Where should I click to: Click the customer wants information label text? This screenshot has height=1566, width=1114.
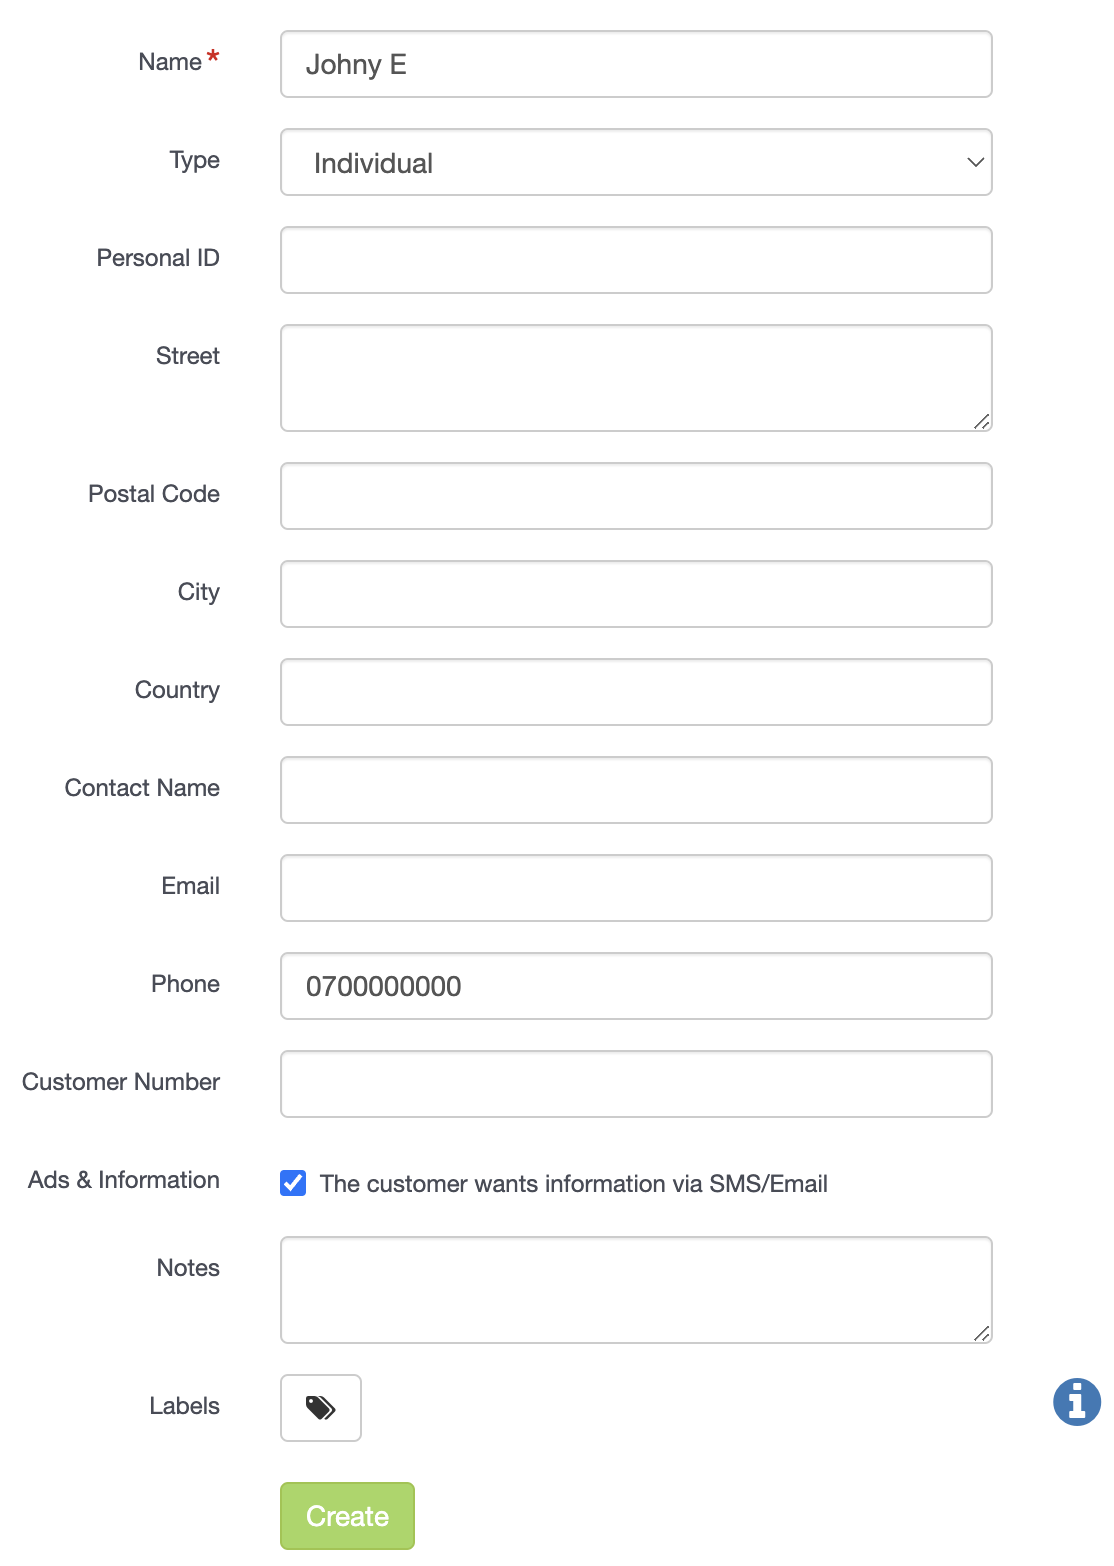point(574,1184)
